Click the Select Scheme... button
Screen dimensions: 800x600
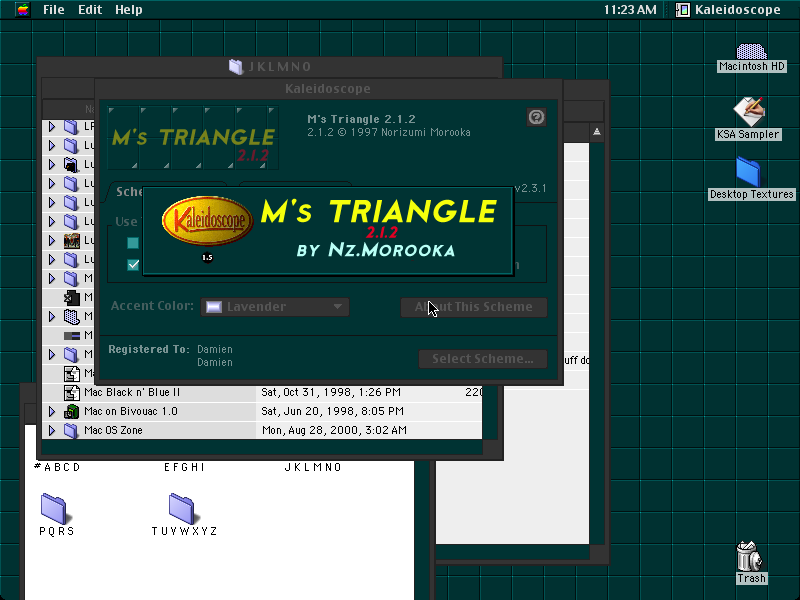coord(483,359)
